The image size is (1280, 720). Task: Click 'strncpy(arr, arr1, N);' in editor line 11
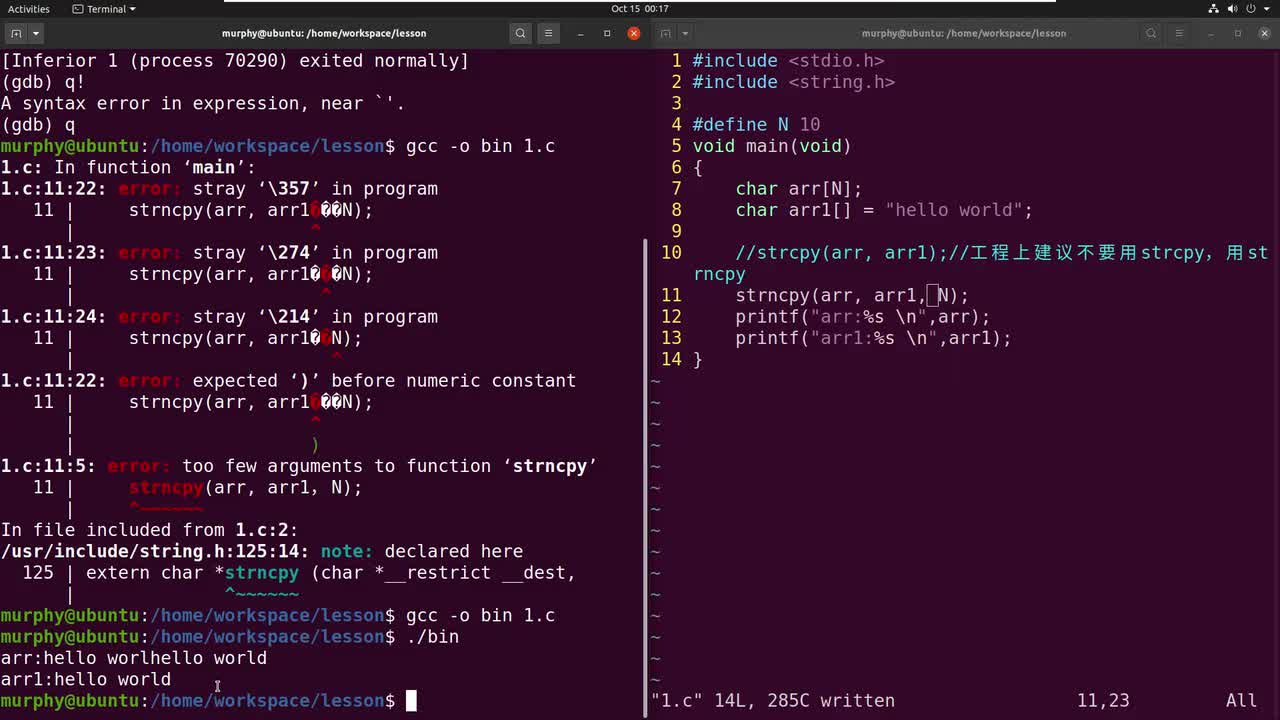click(x=852, y=296)
